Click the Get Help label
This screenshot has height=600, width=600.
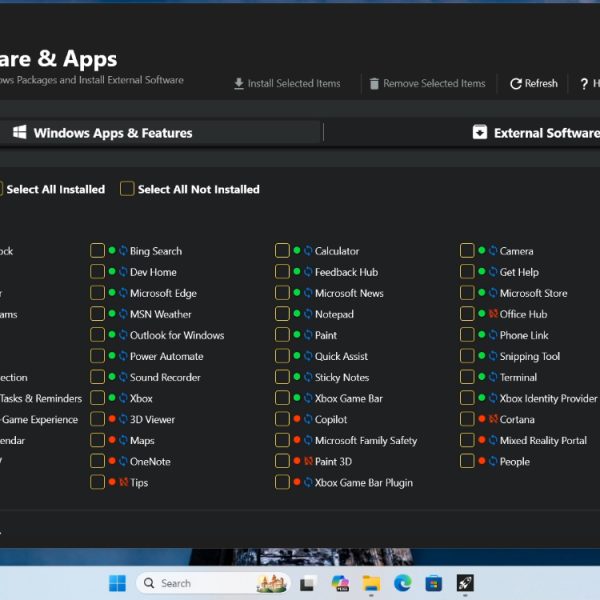click(x=519, y=272)
